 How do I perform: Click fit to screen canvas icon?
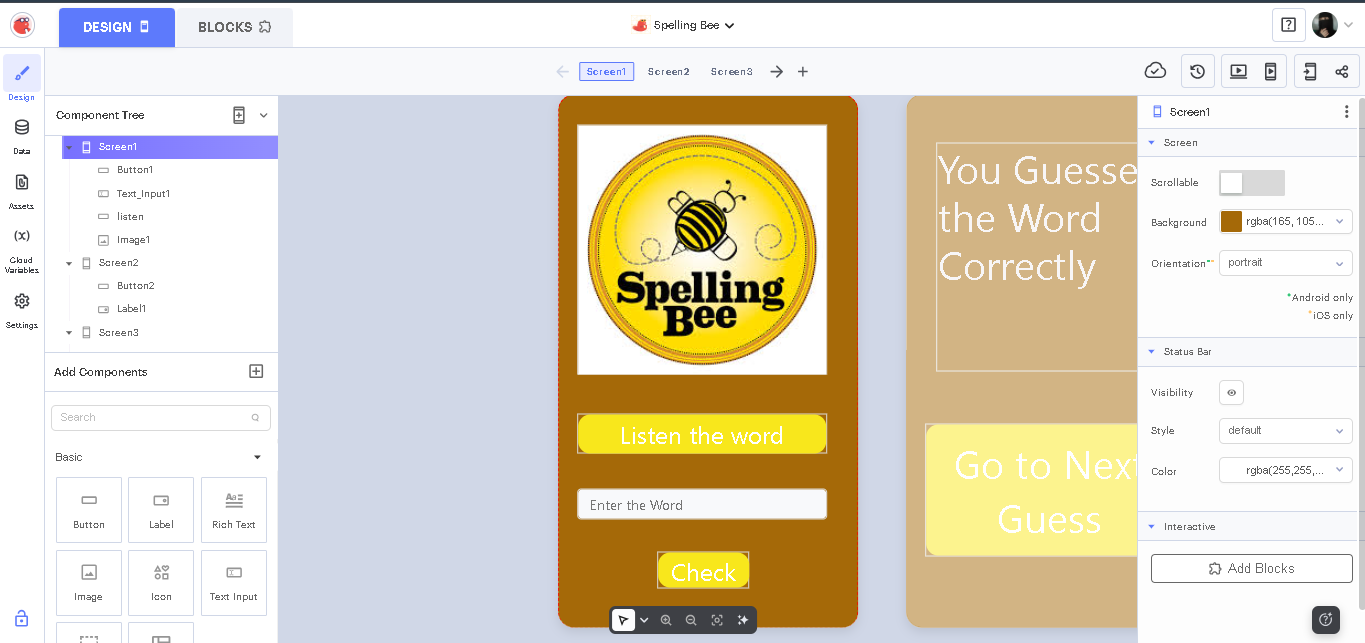coord(717,620)
